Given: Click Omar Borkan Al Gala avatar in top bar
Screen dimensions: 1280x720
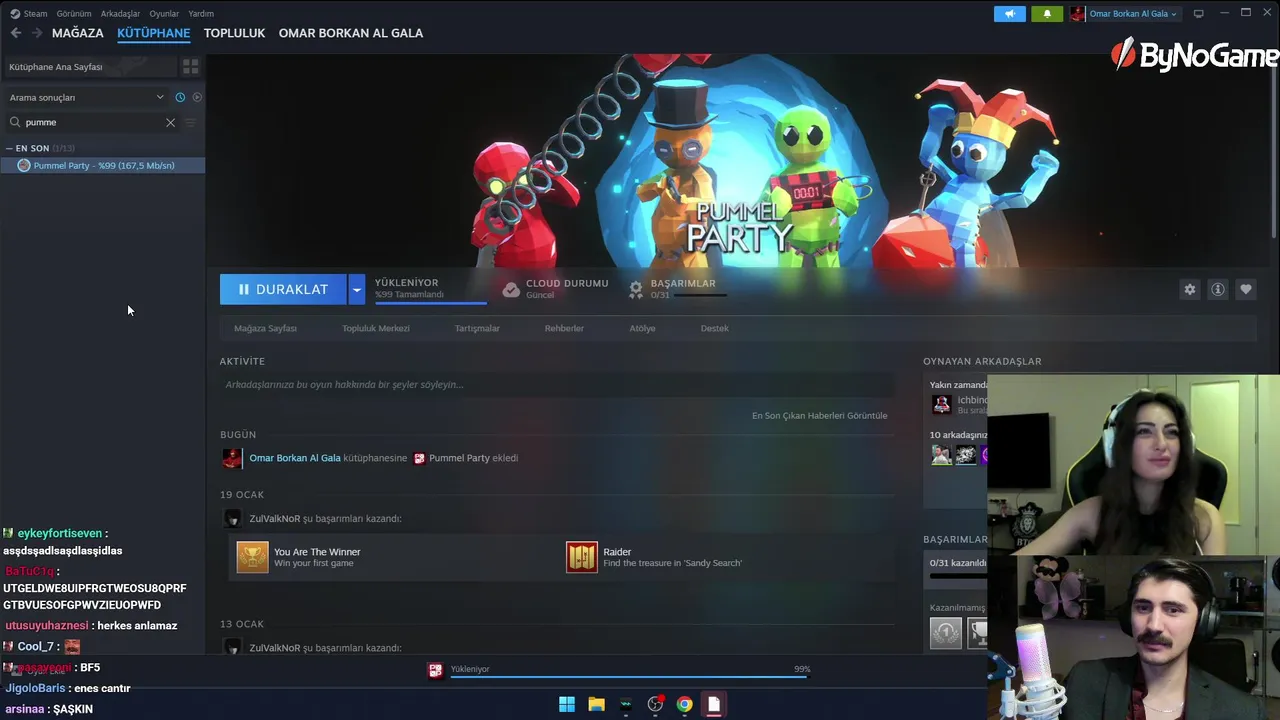Looking at the screenshot, I should point(1077,14).
